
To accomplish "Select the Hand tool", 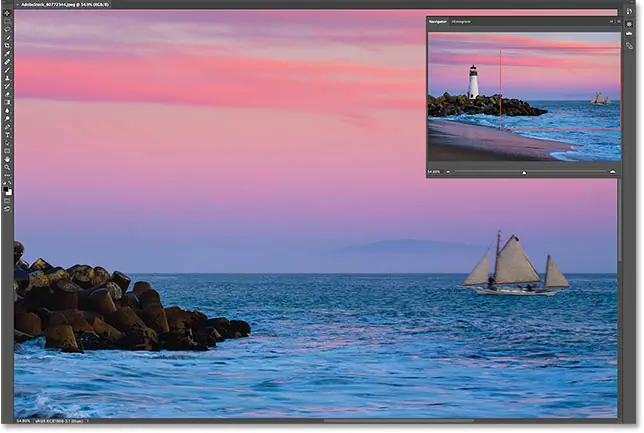I will [7, 160].
